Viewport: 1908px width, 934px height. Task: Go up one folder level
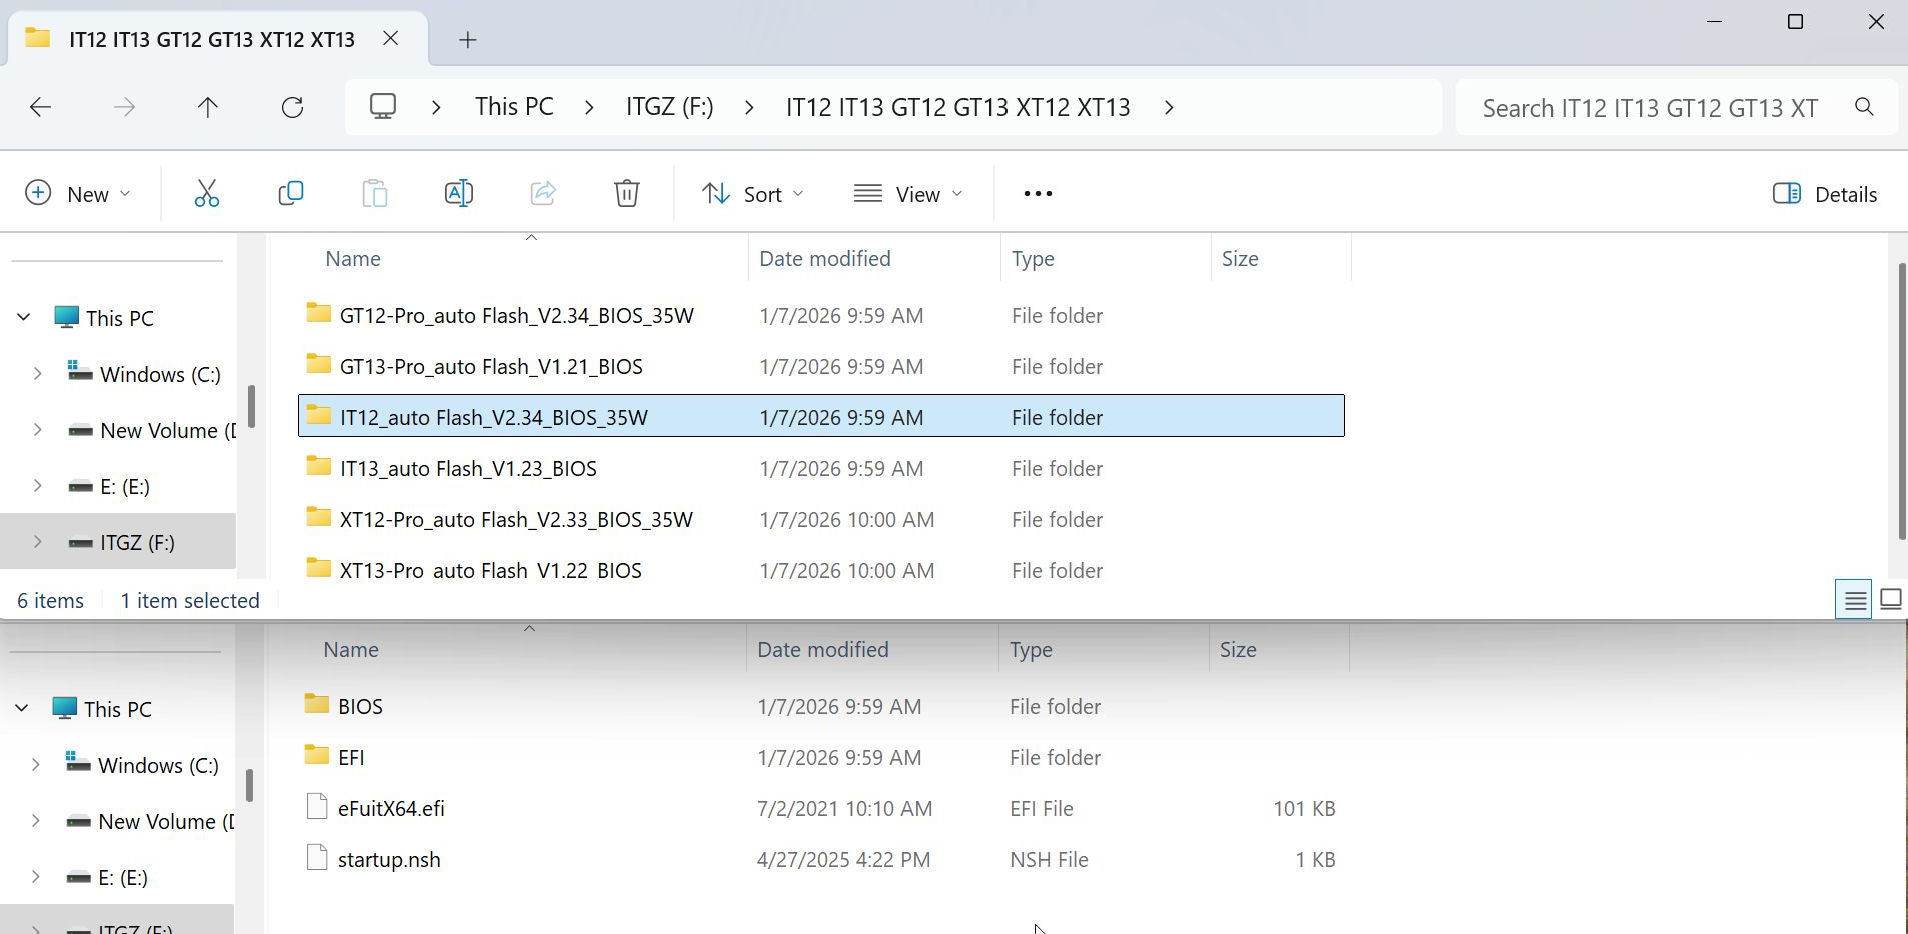[208, 107]
